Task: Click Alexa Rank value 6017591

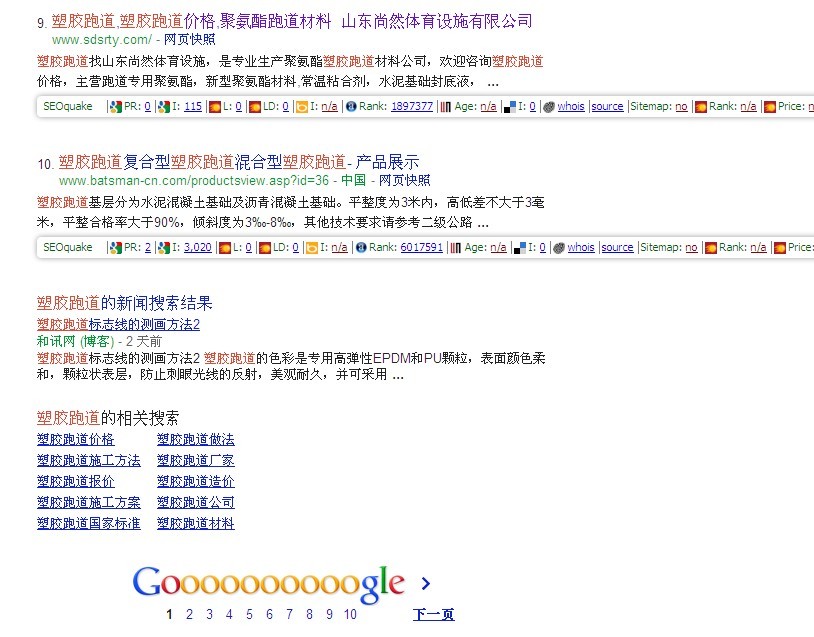Action: (x=422, y=248)
